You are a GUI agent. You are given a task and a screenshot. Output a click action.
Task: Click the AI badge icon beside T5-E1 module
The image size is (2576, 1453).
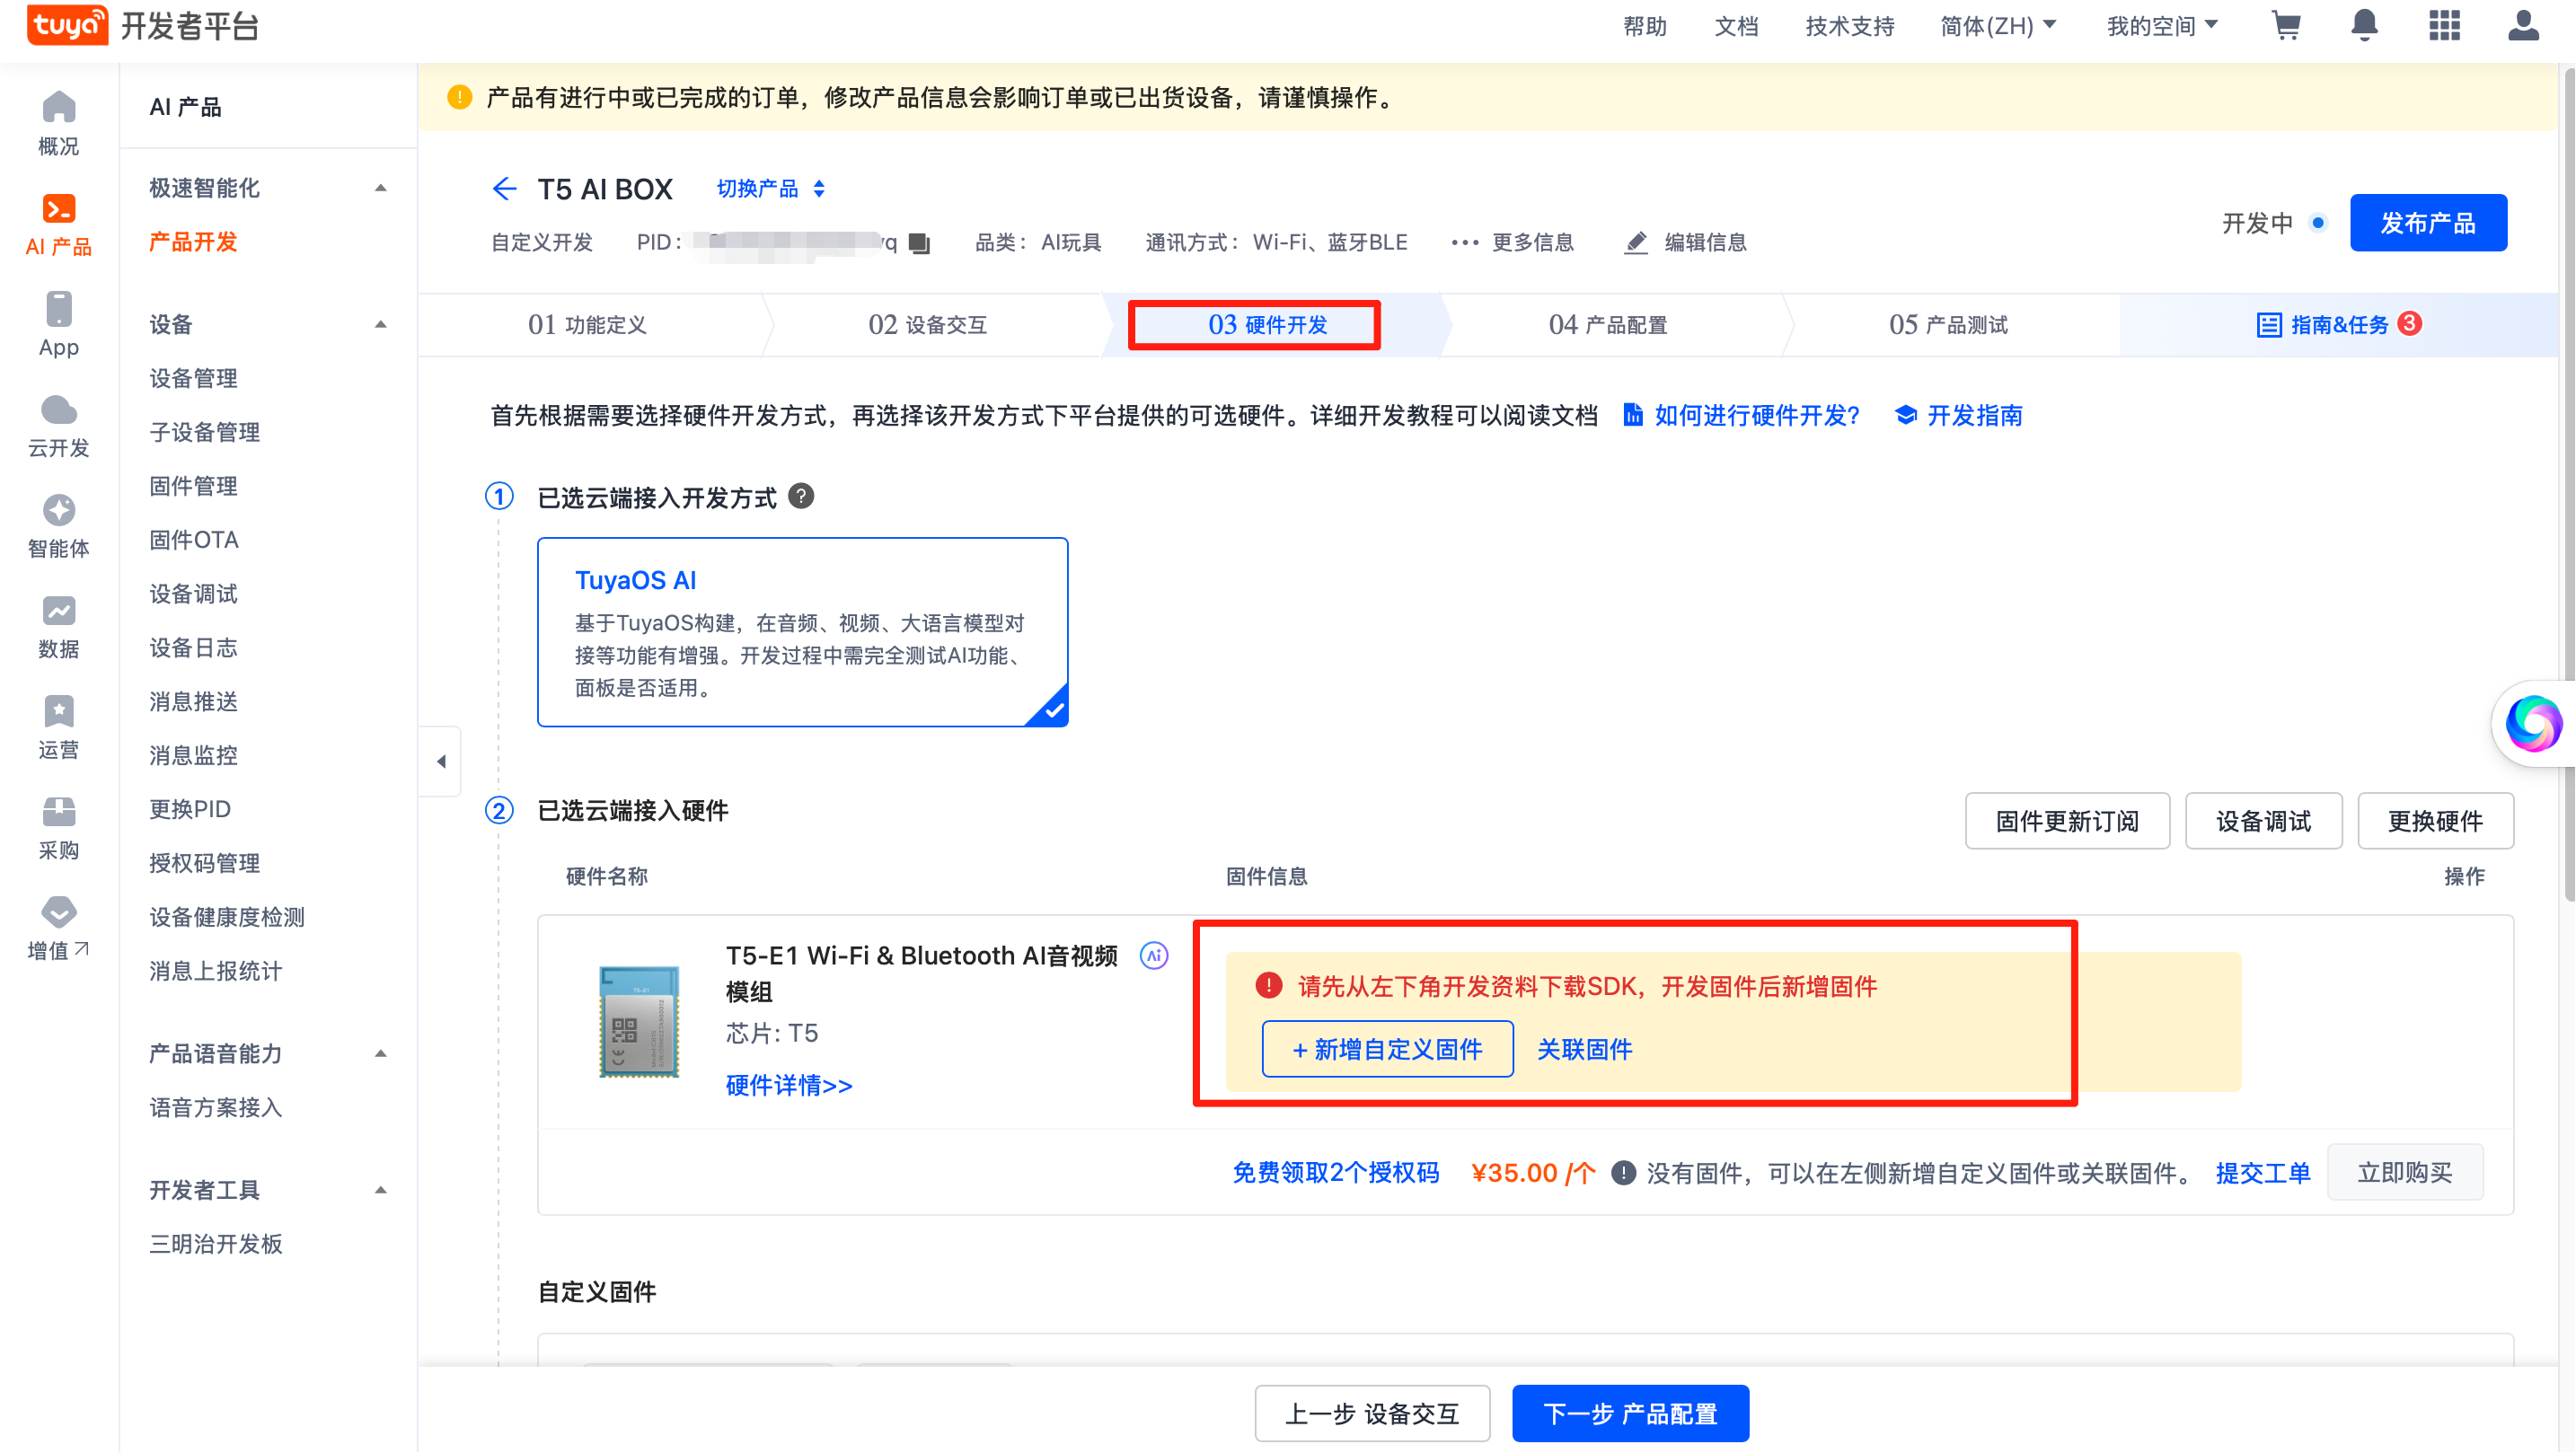click(x=1154, y=955)
